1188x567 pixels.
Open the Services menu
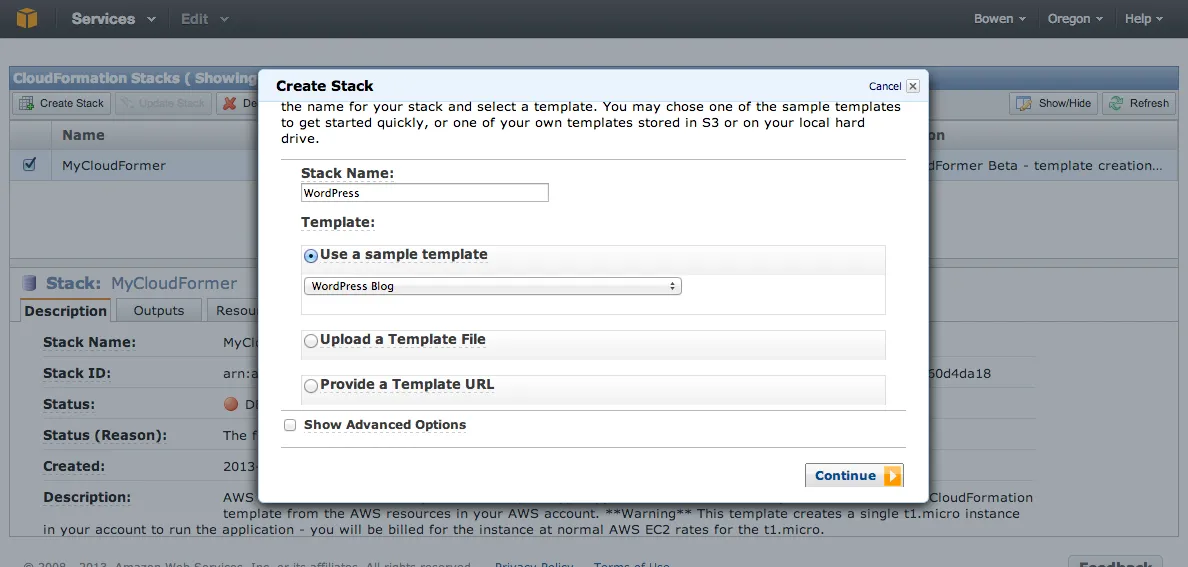pos(114,19)
